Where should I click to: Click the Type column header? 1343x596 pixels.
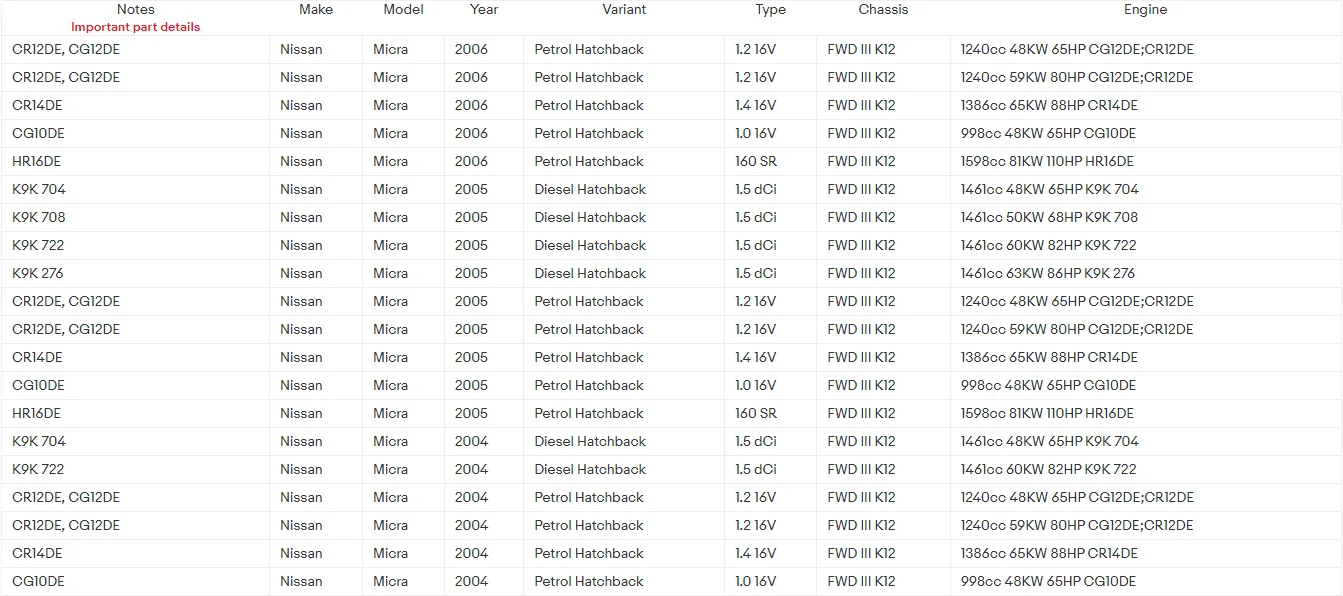point(770,9)
